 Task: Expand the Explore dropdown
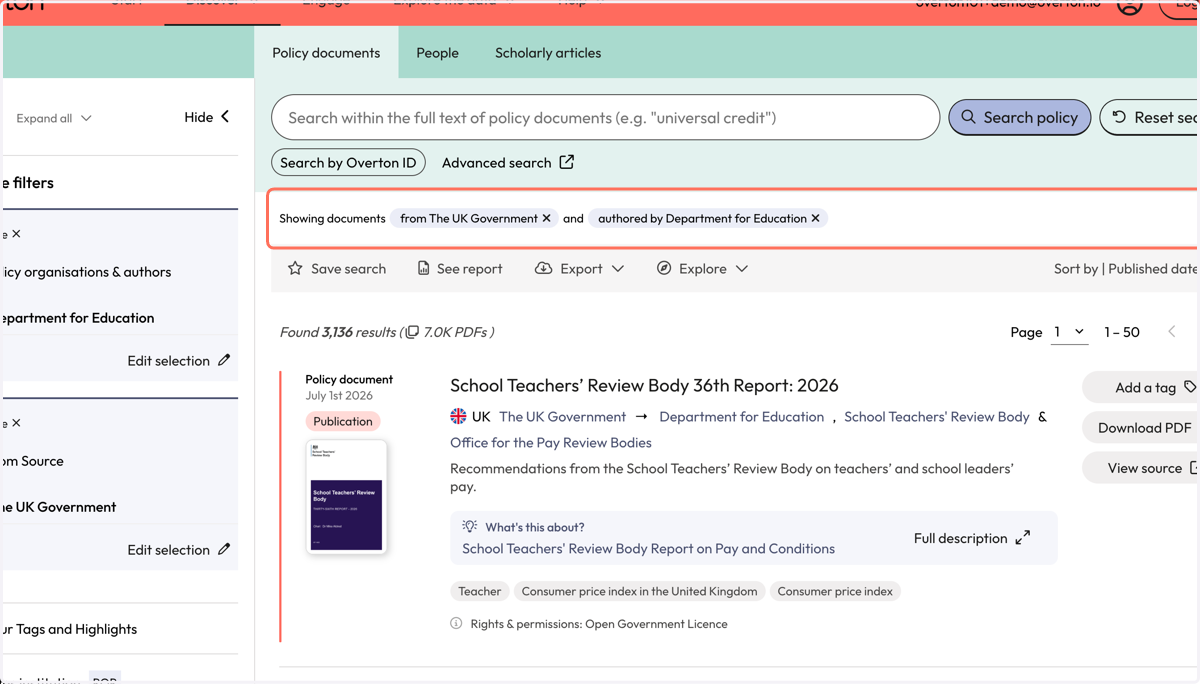pos(702,268)
